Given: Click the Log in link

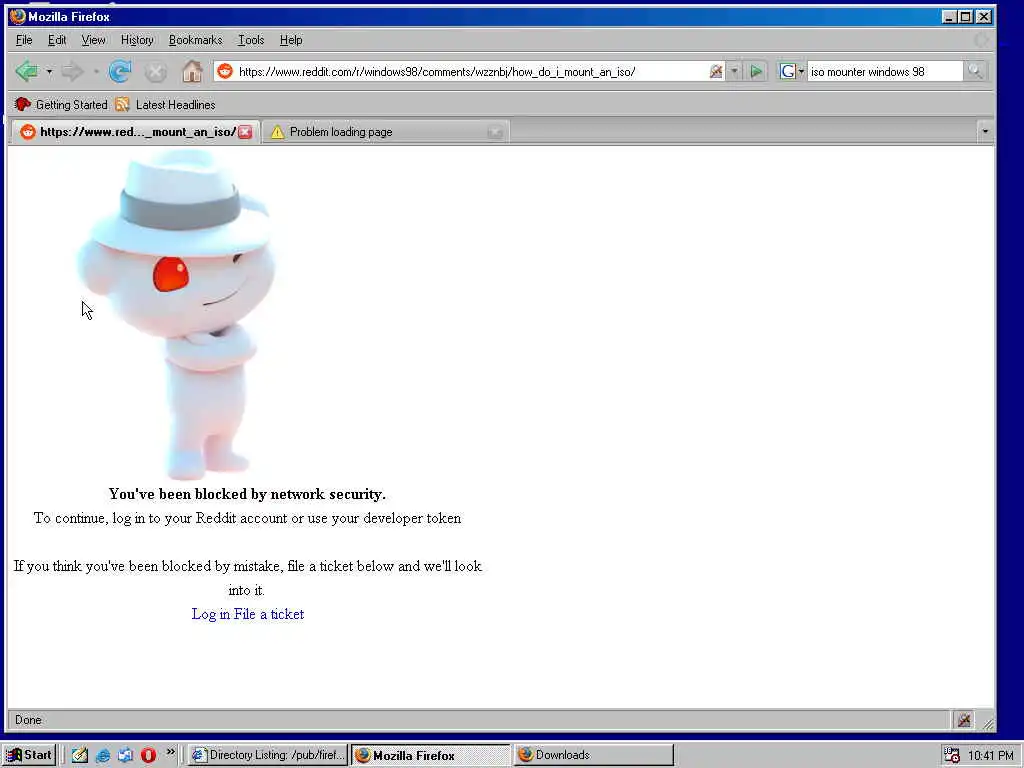Looking at the screenshot, I should (x=210, y=614).
